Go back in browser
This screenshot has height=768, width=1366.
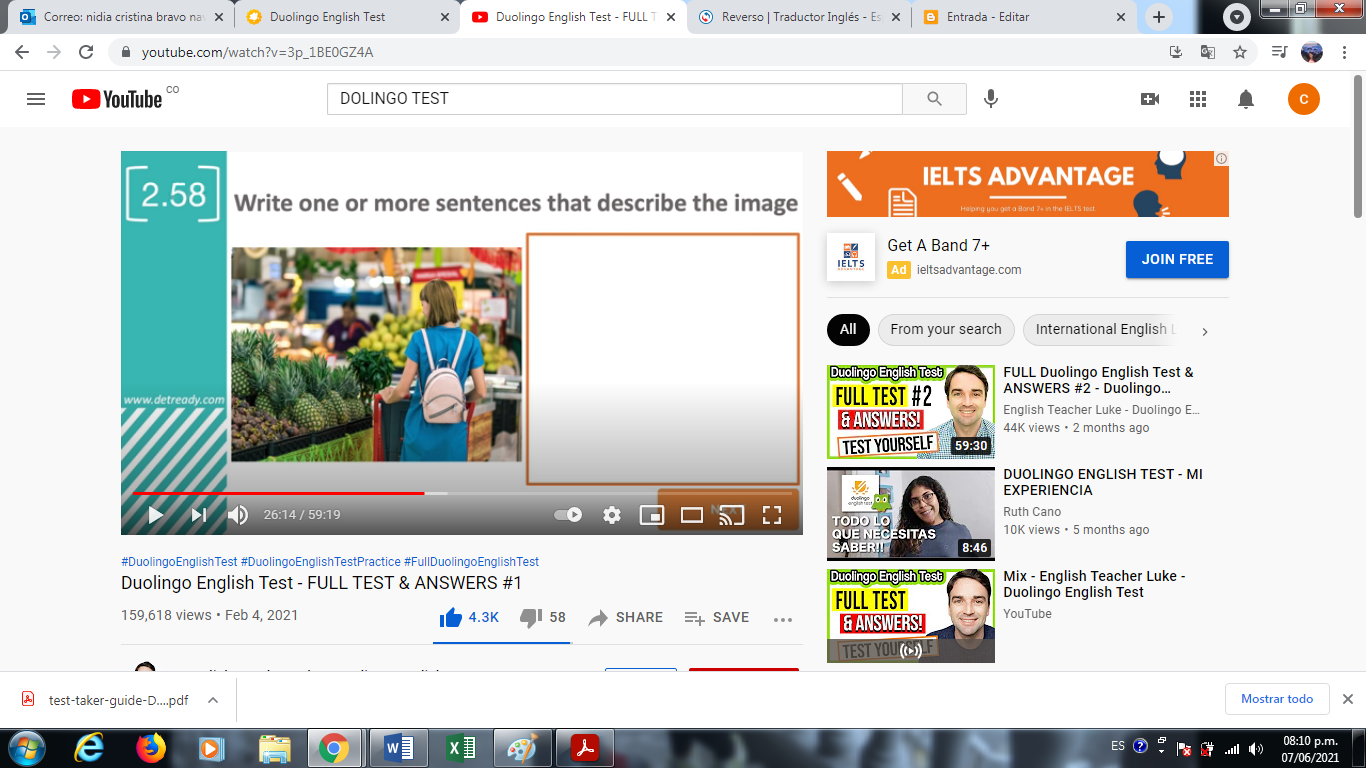click(x=22, y=52)
